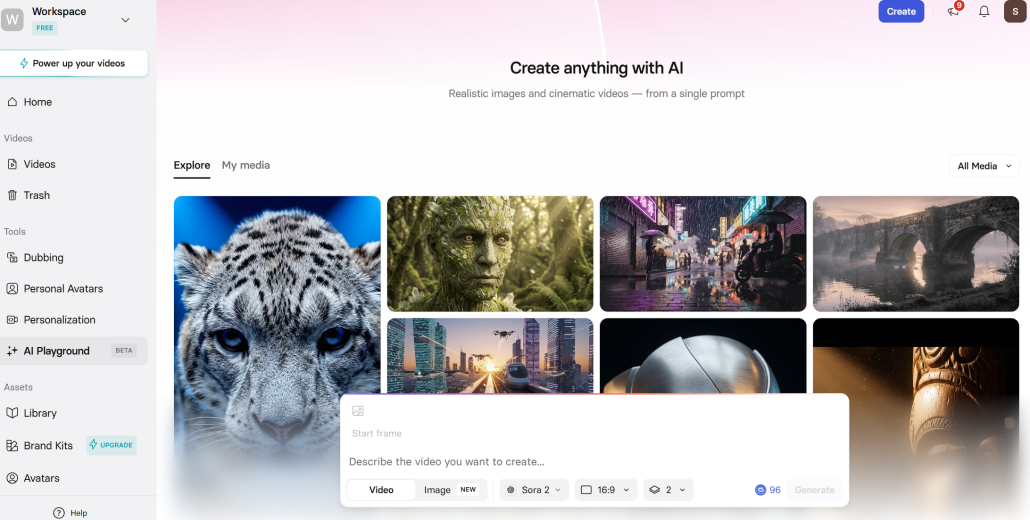1030x520 pixels.
Task: Open the announcements icon with red badge
Action: point(953,12)
